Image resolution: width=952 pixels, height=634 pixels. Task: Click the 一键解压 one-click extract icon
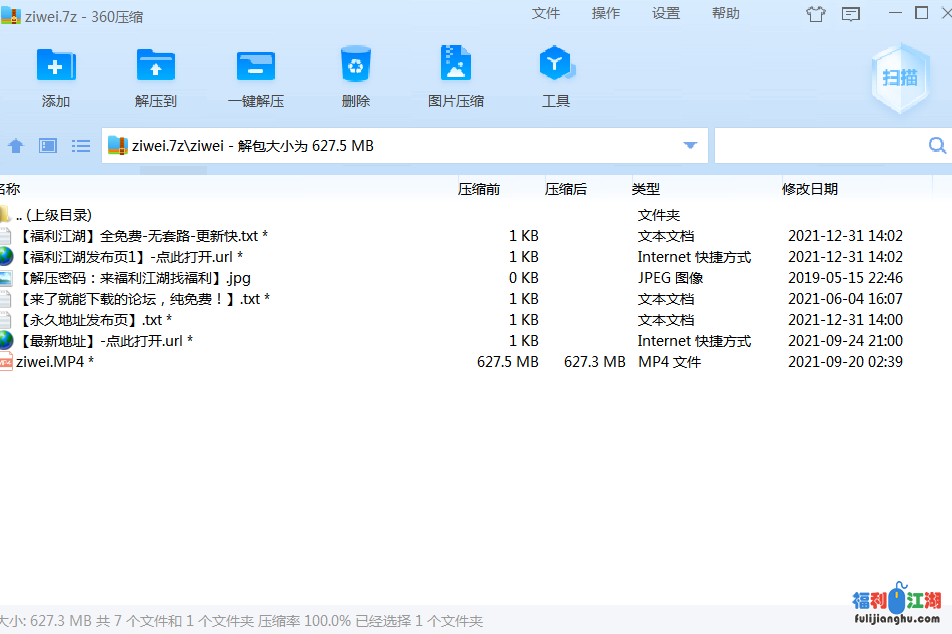click(x=256, y=66)
